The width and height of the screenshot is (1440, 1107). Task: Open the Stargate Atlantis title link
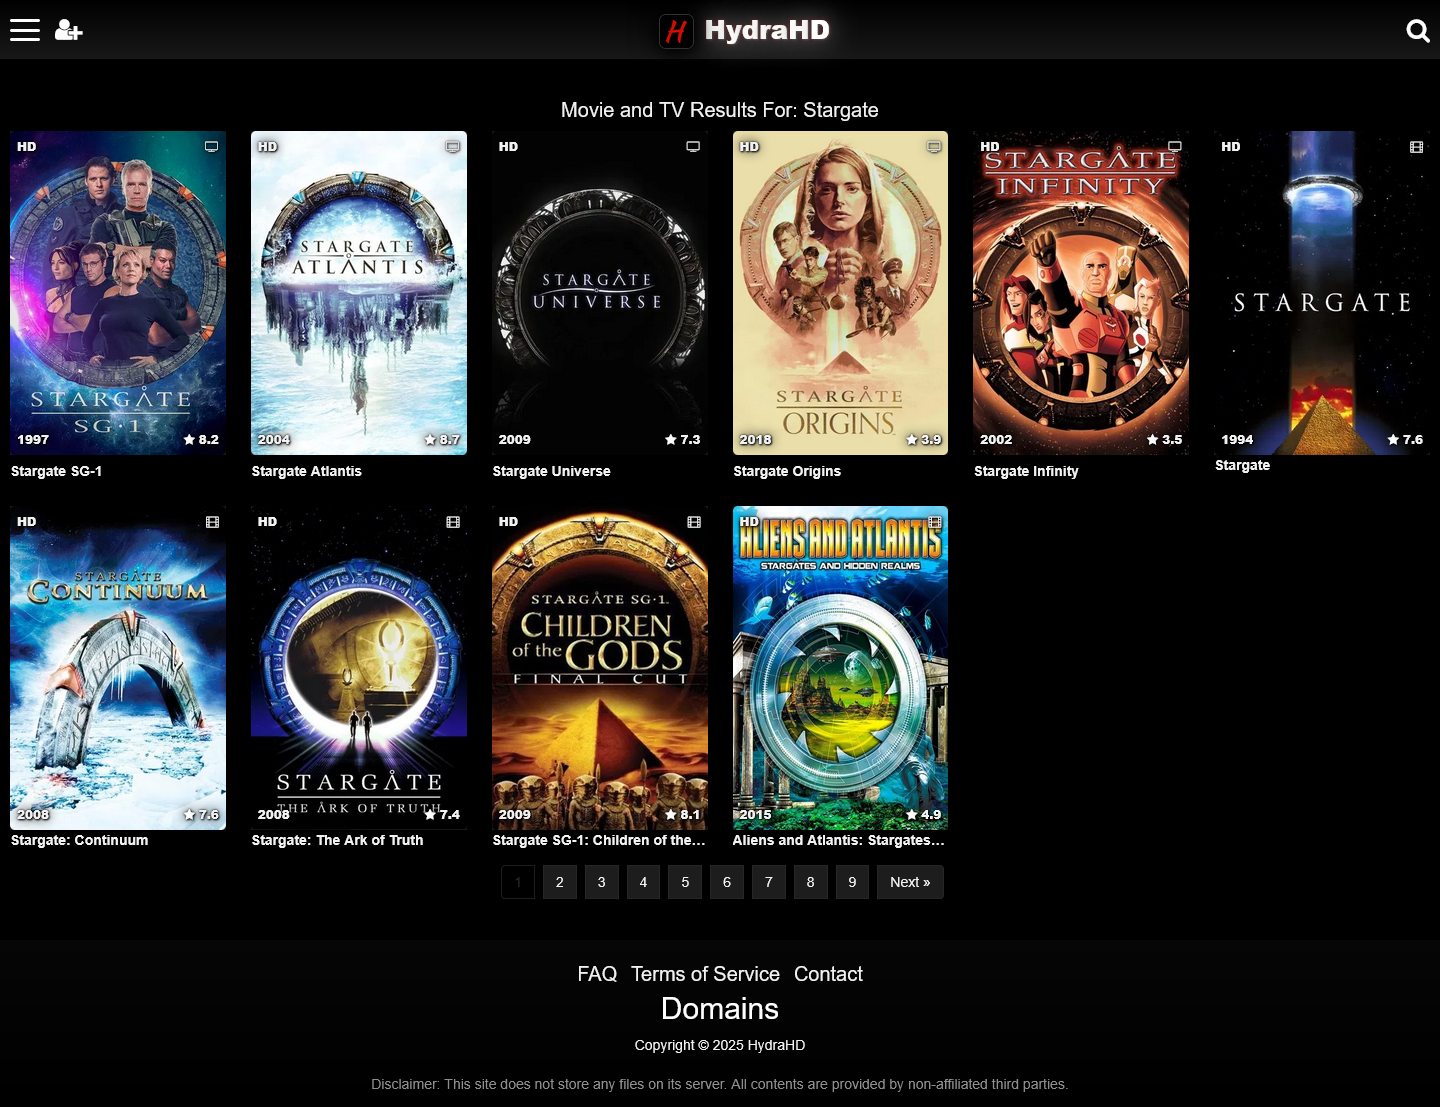coord(307,471)
